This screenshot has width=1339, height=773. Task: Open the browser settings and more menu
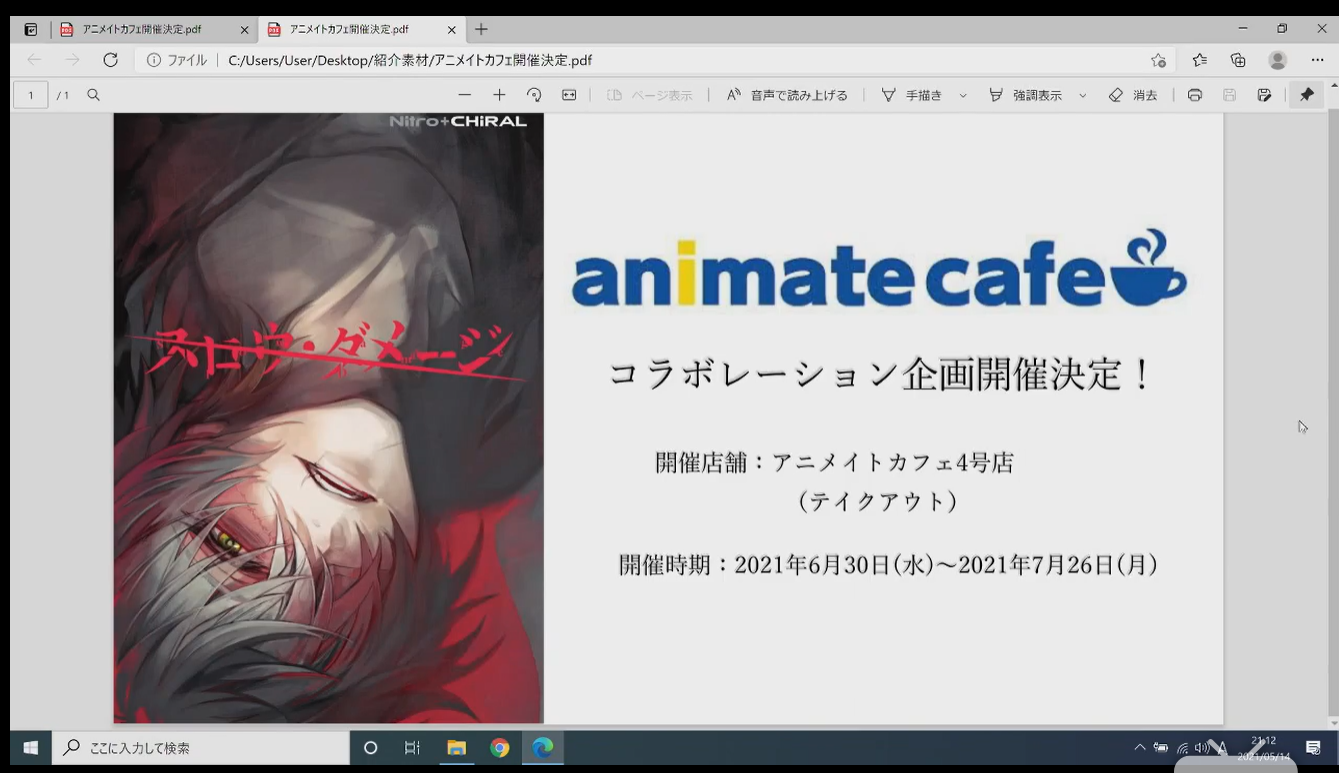pyautogui.click(x=1317, y=60)
